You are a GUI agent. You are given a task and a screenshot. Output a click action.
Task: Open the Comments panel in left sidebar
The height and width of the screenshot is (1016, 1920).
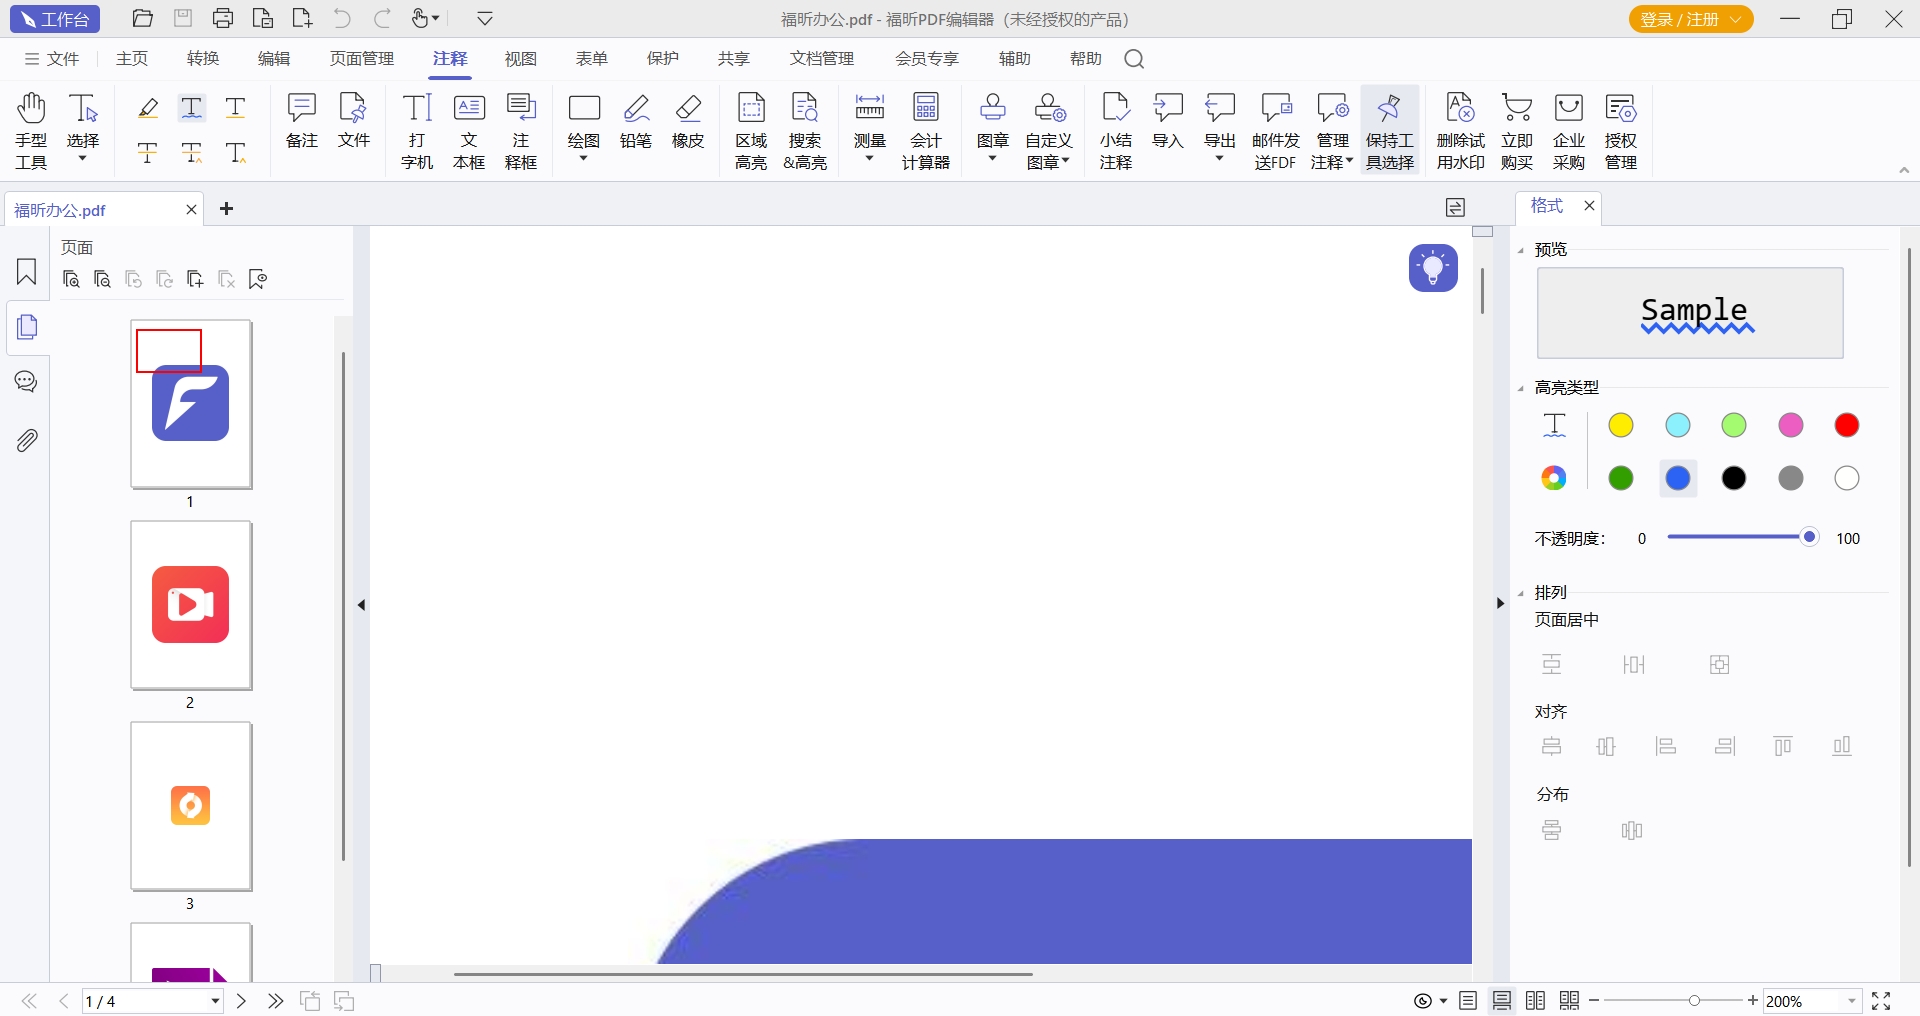(27, 382)
